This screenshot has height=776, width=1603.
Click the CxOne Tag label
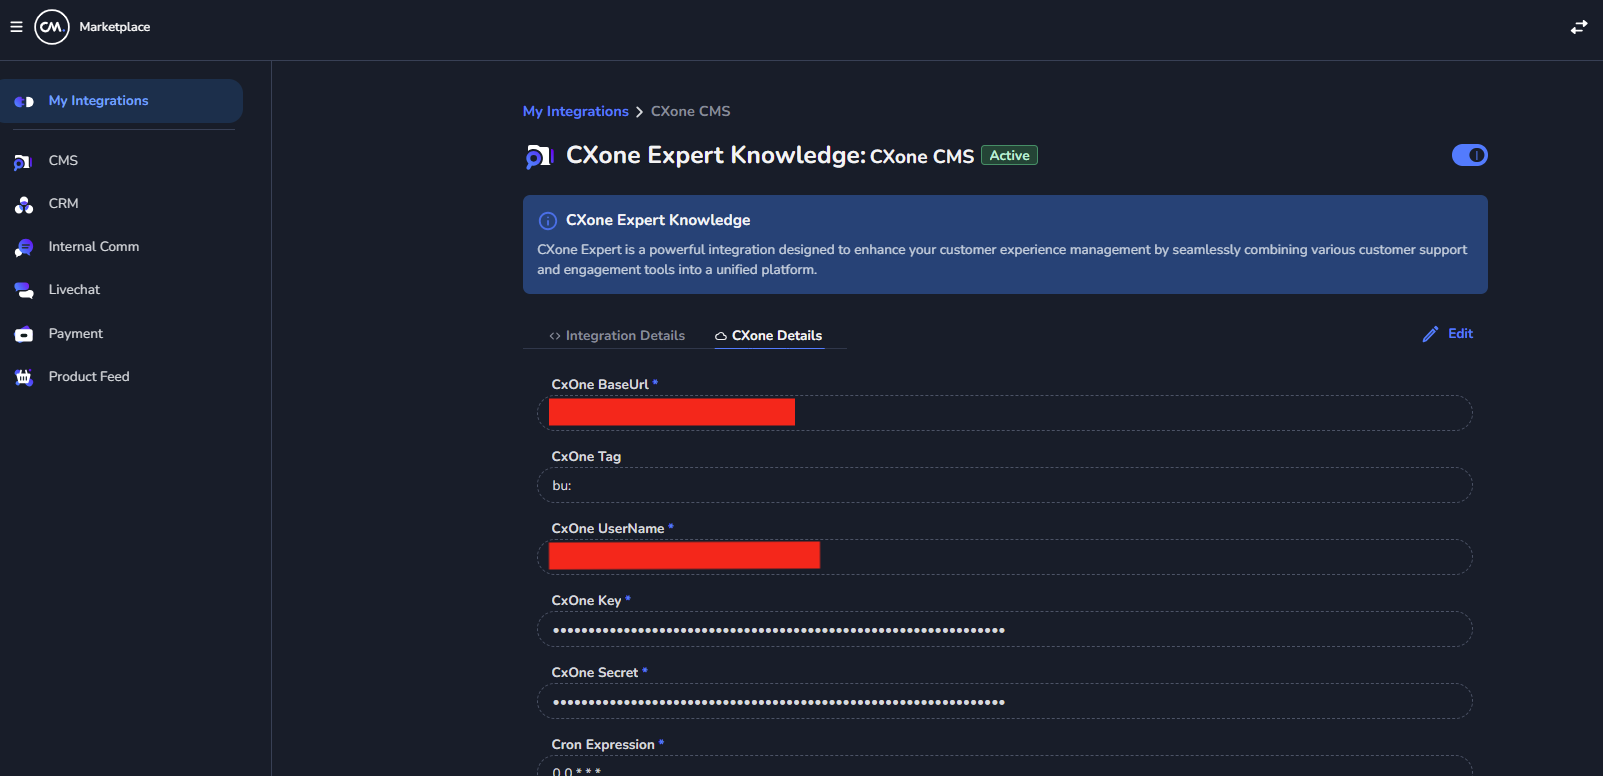tap(587, 457)
